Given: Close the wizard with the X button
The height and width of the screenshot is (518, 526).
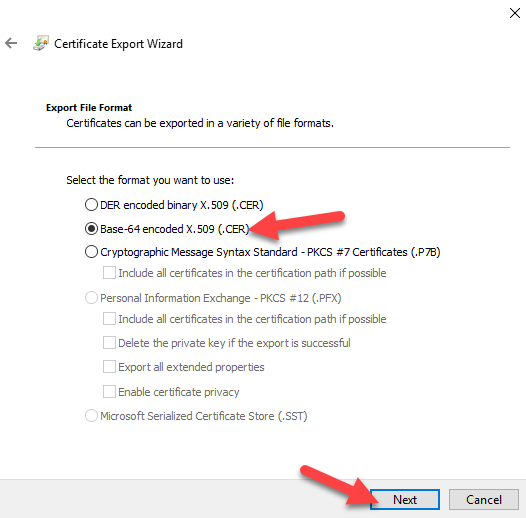Looking at the screenshot, I should coord(515,13).
